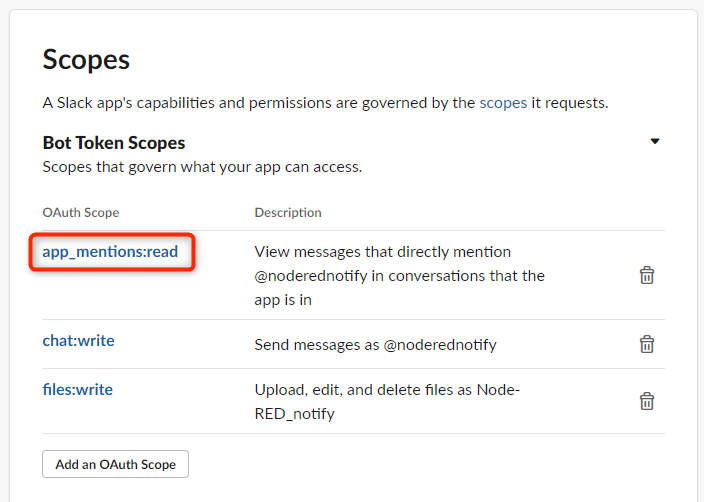Click the 'A Slack app's capabilities' intro sentence
The width and height of the screenshot is (704, 502).
coord(325,103)
